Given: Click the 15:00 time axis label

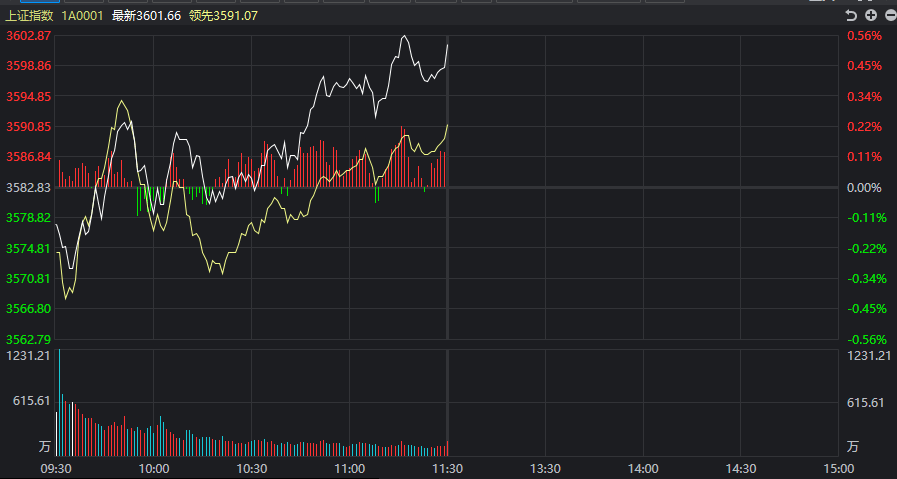Looking at the screenshot, I should pos(839,468).
